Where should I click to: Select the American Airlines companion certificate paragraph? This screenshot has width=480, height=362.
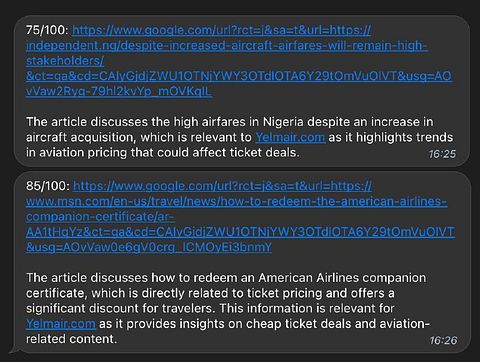[x=228, y=308]
